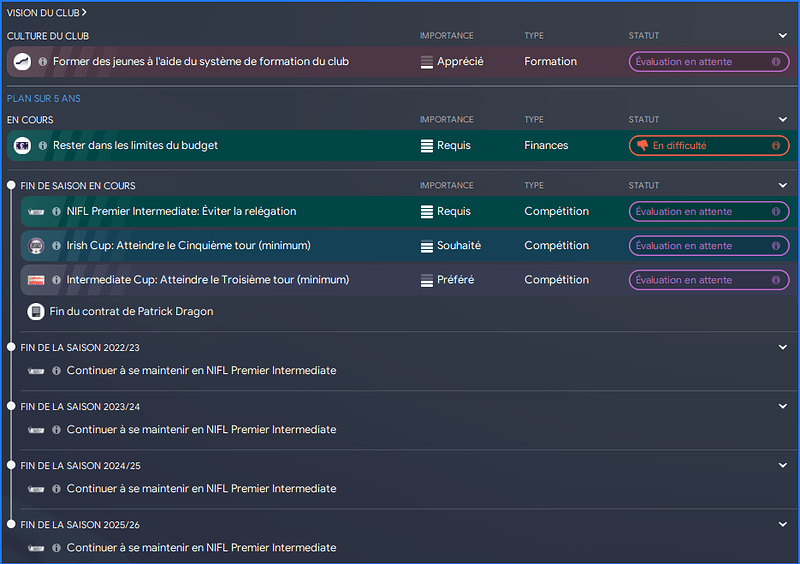
Task: Select NIFL Premier Intermediate relegation objective text
Action: click(181, 211)
